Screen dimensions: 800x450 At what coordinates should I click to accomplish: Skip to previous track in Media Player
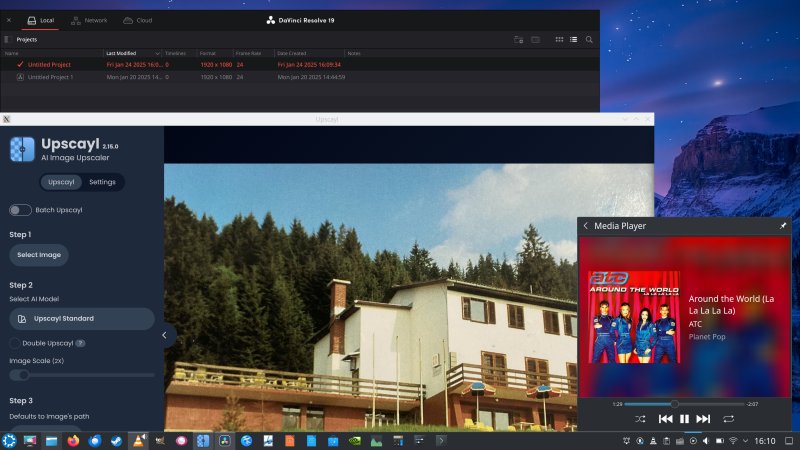point(665,419)
